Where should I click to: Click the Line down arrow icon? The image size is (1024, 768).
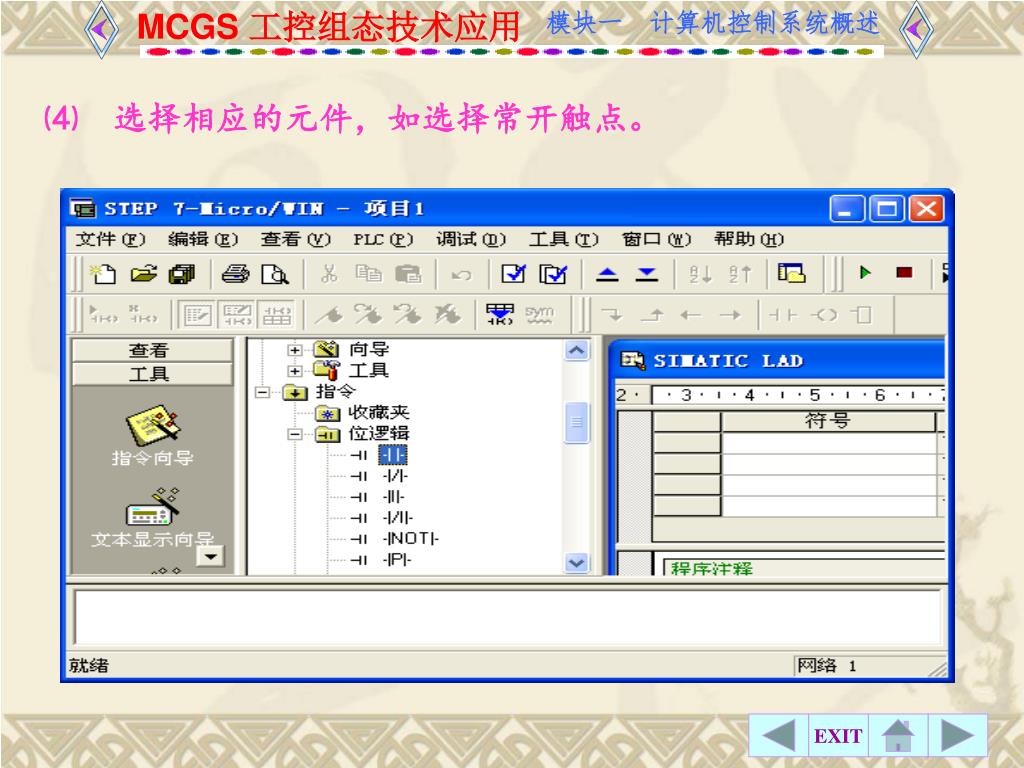(612, 315)
